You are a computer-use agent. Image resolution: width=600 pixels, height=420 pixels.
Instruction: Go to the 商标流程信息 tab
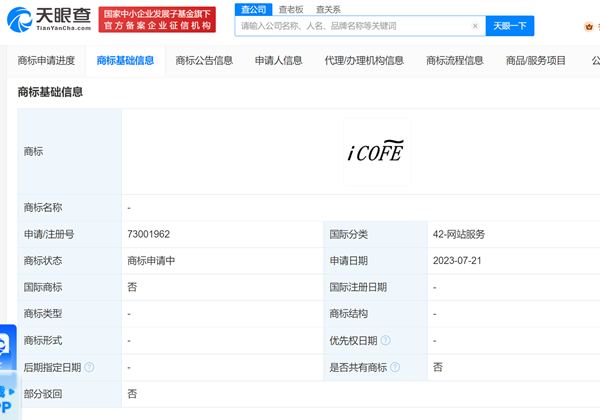click(x=454, y=60)
